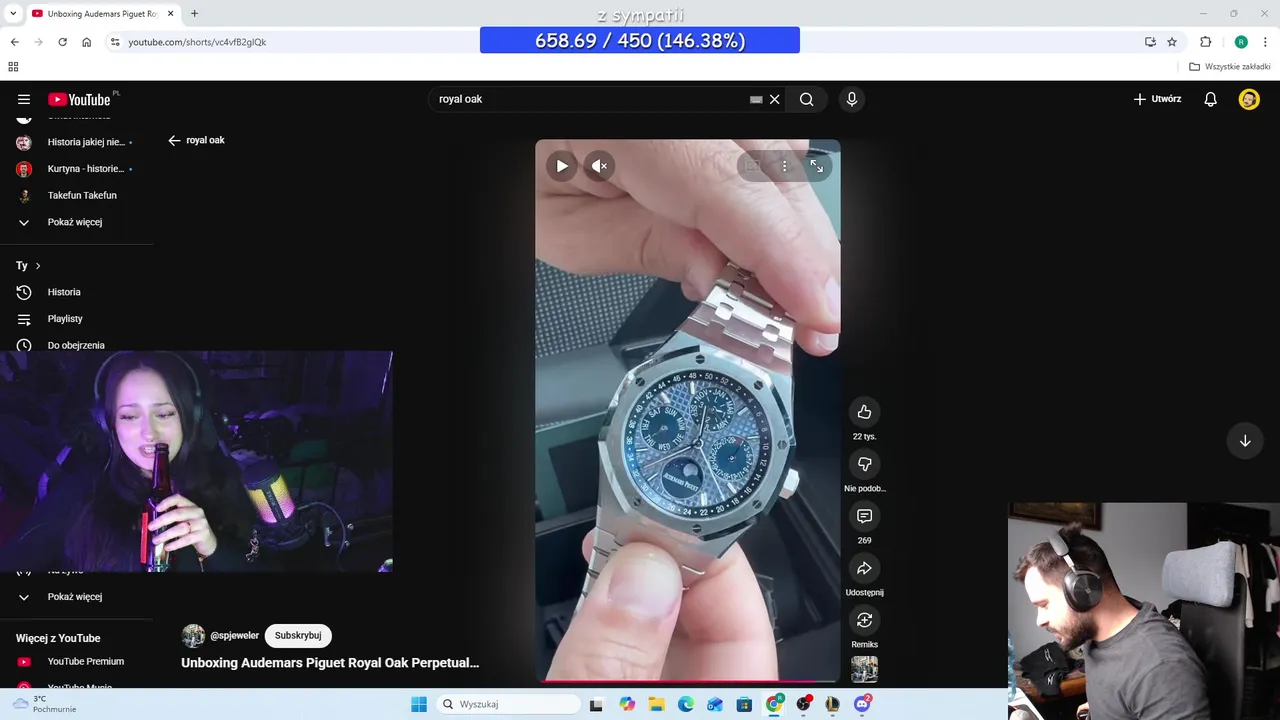
Task: Click the 'Unboxing Audemars Piguet Royal Oak Perpetual...' title
Action: point(330,662)
